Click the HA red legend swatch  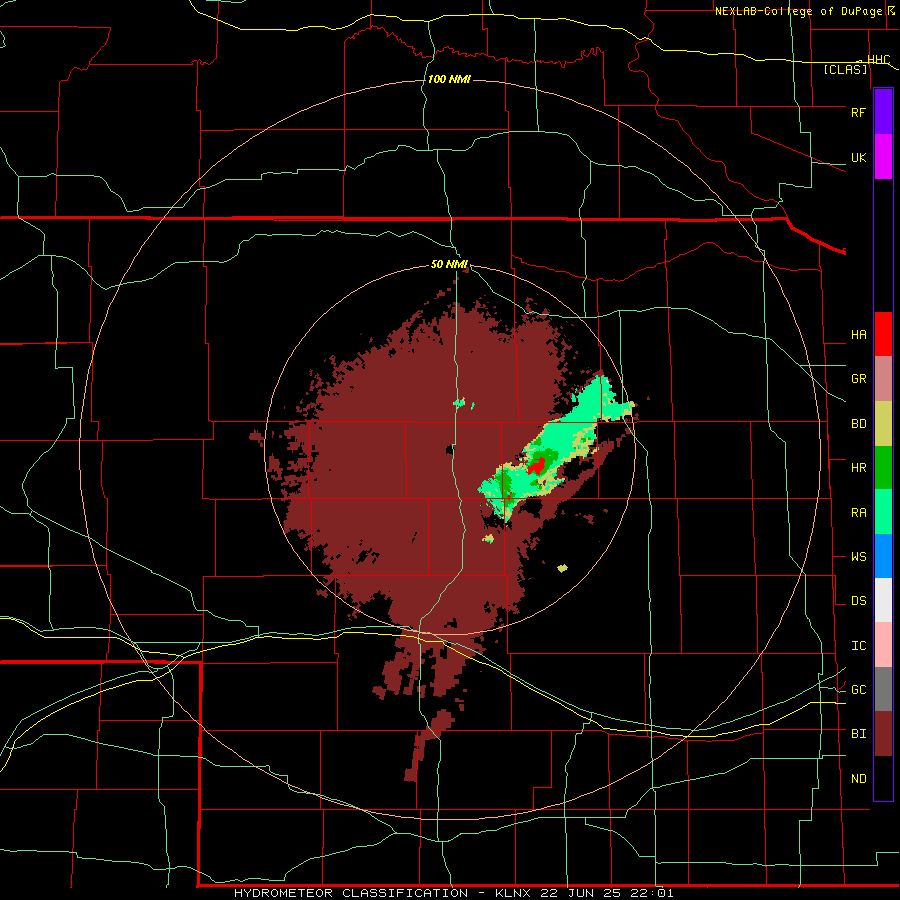pyautogui.click(x=883, y=334)
